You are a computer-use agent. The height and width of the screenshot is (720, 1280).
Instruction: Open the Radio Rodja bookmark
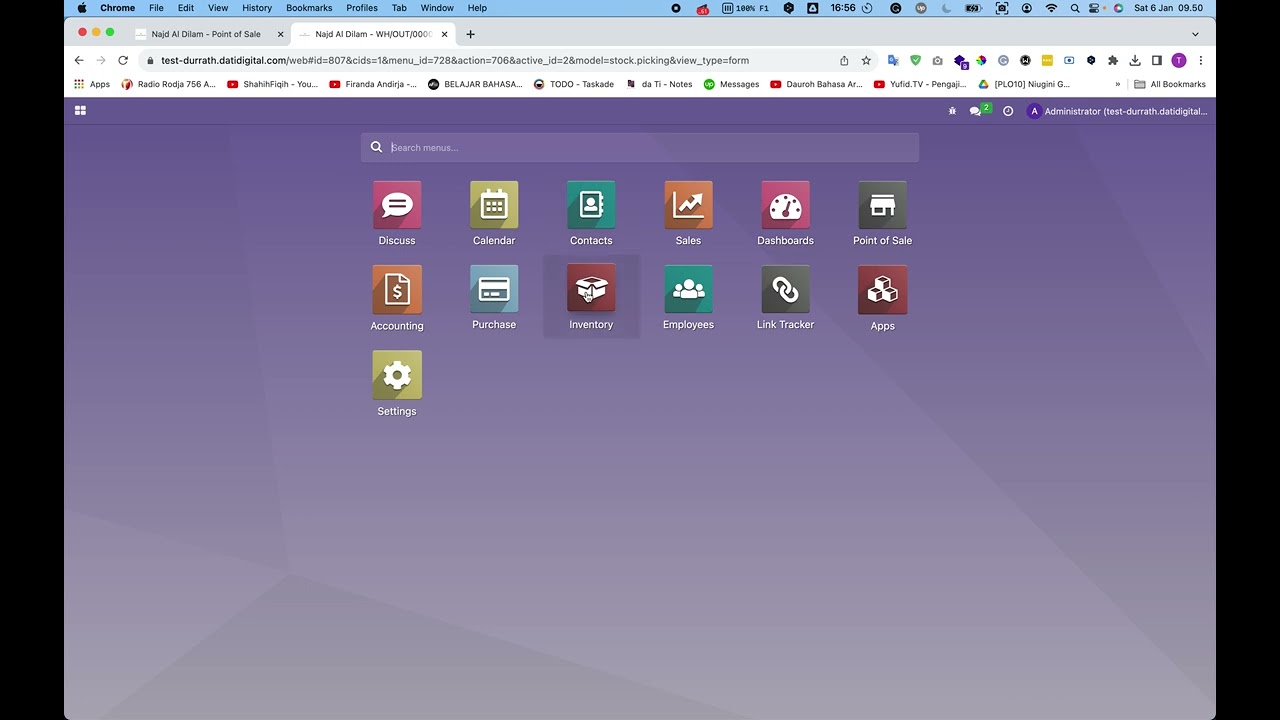coord(168,84)
